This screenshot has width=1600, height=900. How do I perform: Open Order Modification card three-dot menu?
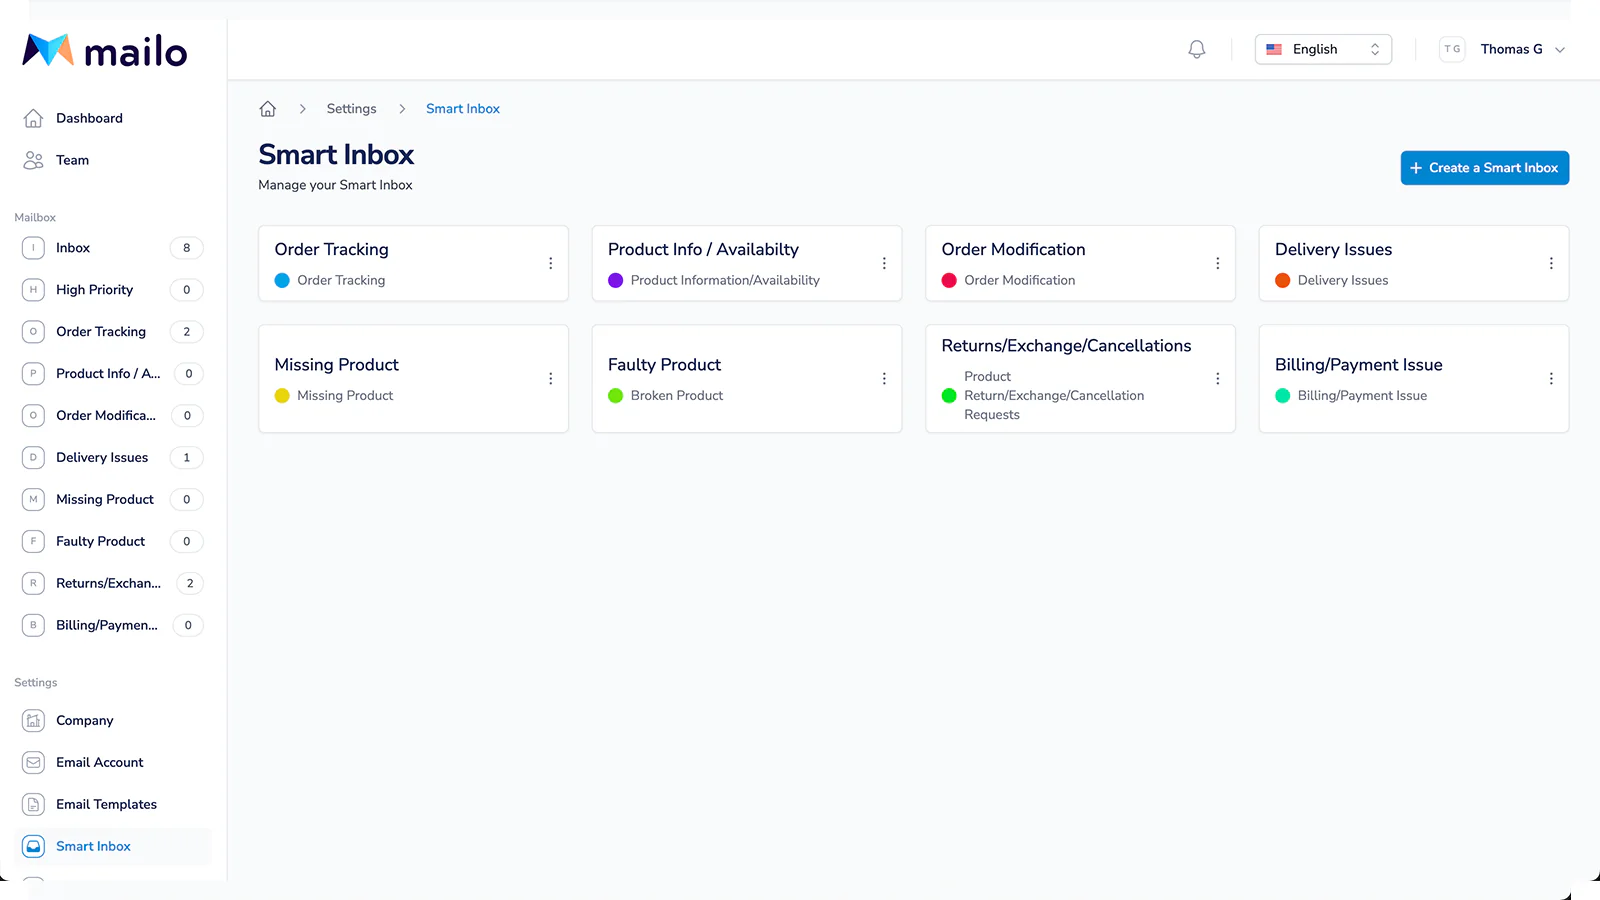pos(1217,263)
